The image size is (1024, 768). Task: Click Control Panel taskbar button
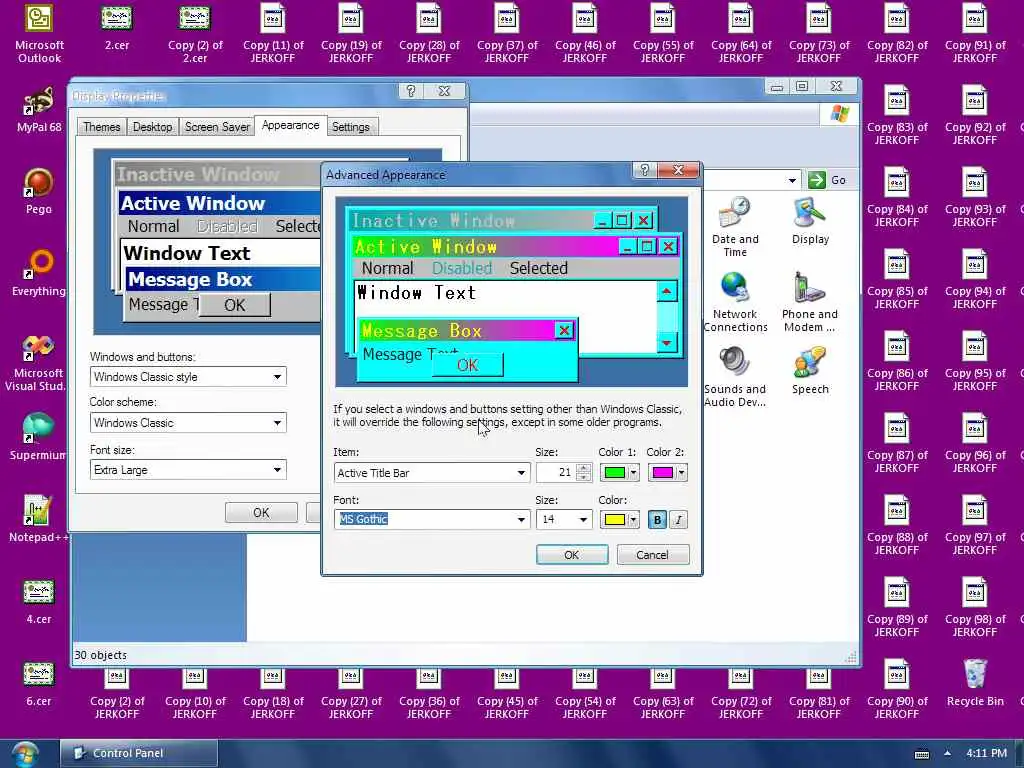(139, 754)
